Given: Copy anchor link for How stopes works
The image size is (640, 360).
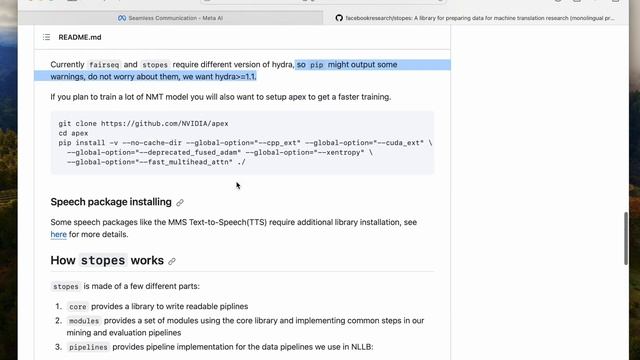Looking at the screenshot, I should coord(172,261).
